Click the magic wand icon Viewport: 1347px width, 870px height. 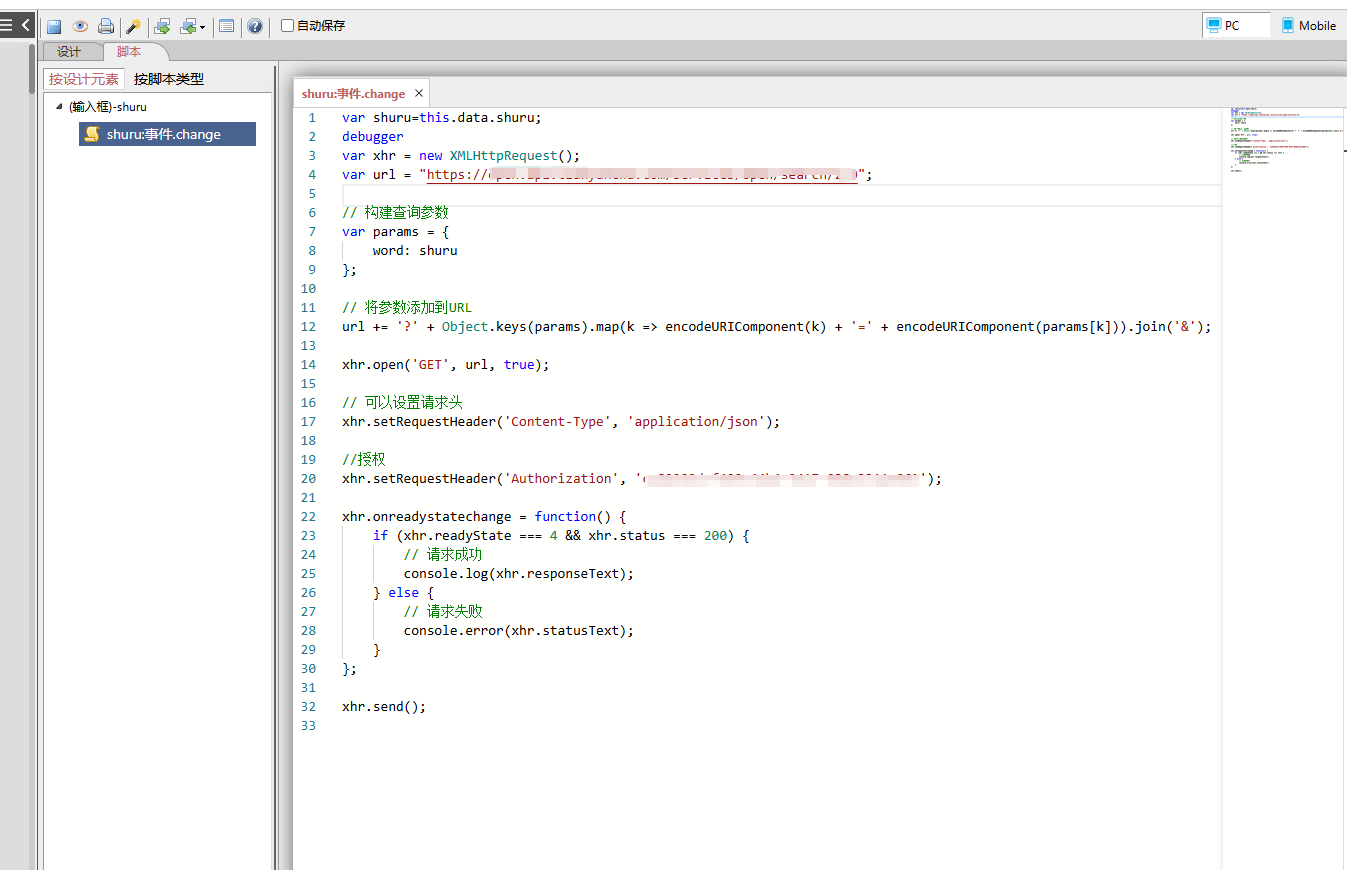pyautogui.click(x=133, y=26)
